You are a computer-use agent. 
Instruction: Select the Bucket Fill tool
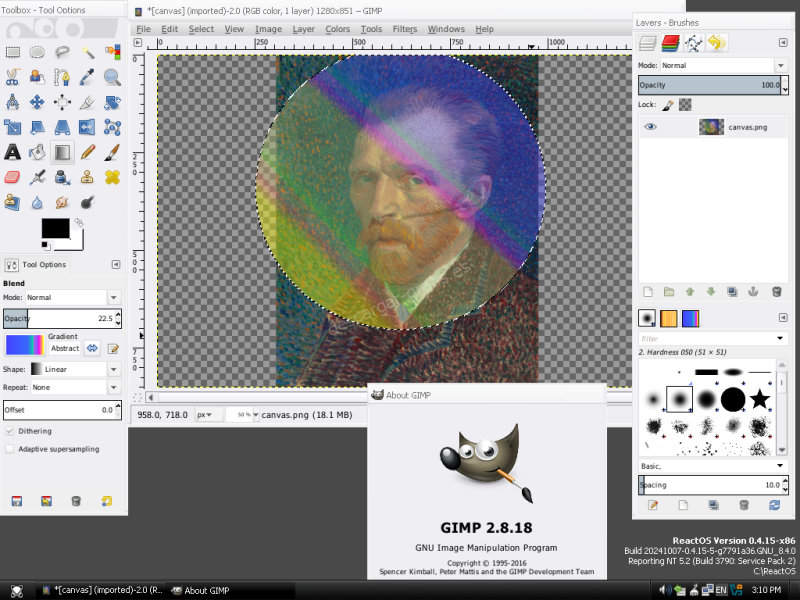coord(37,152)
